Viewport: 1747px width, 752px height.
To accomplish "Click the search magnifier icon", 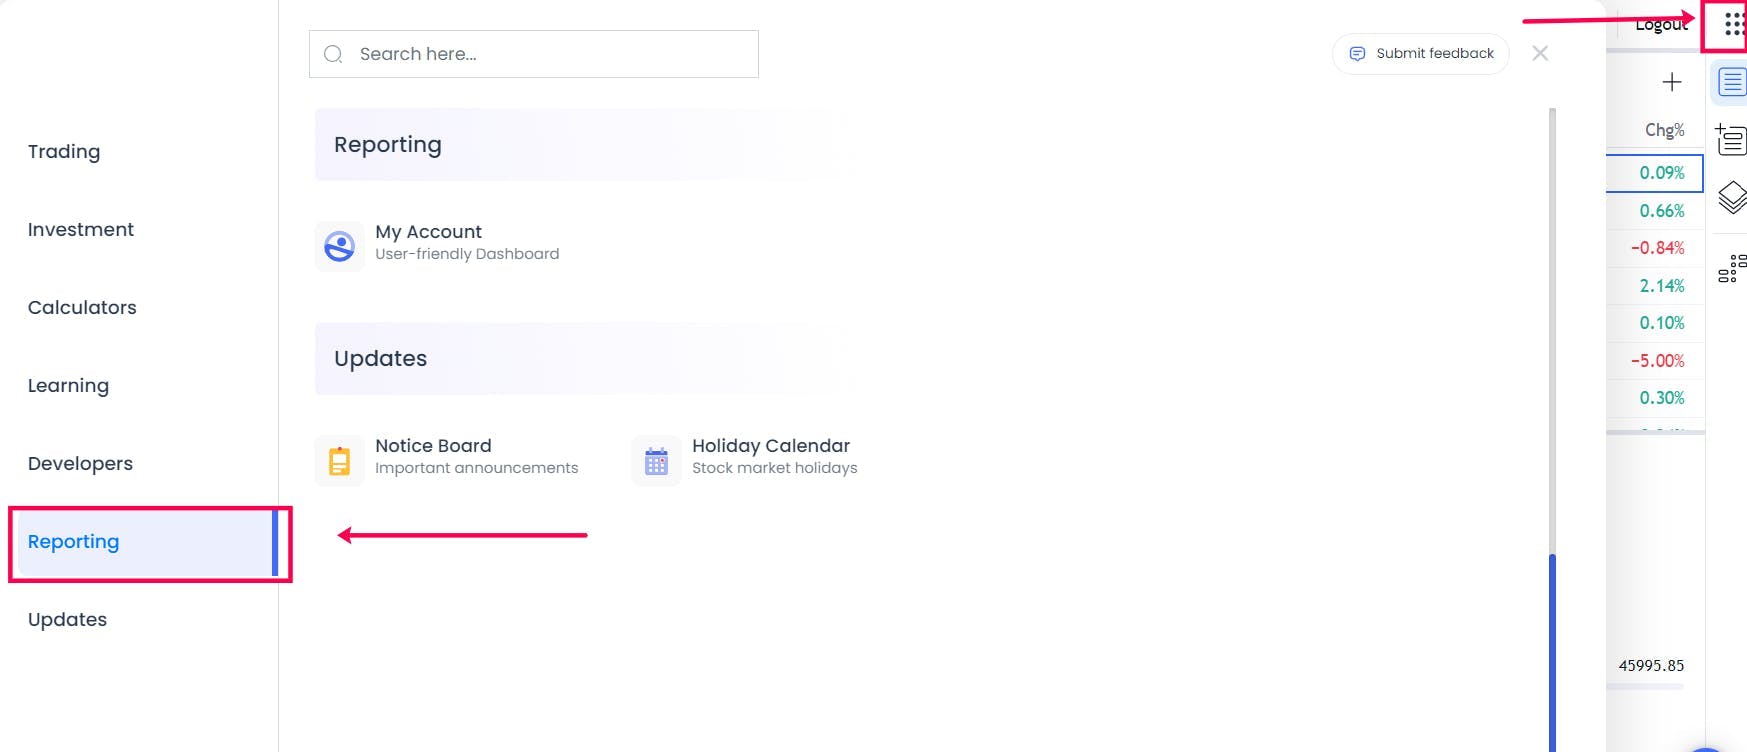I will tap(334, 54).
